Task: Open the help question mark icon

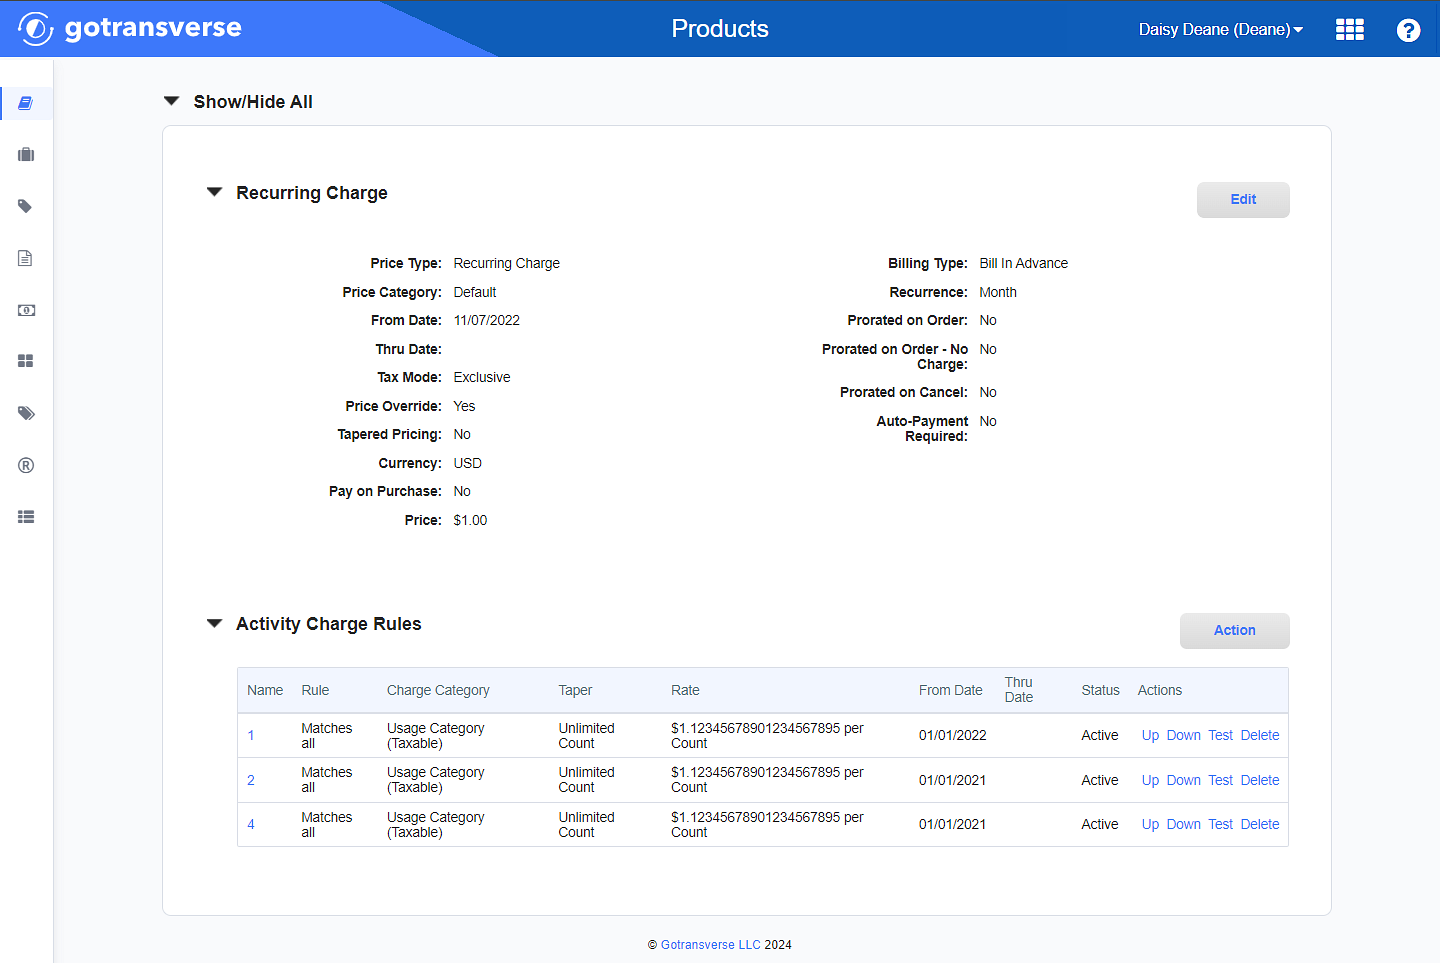Action: 1408,30
